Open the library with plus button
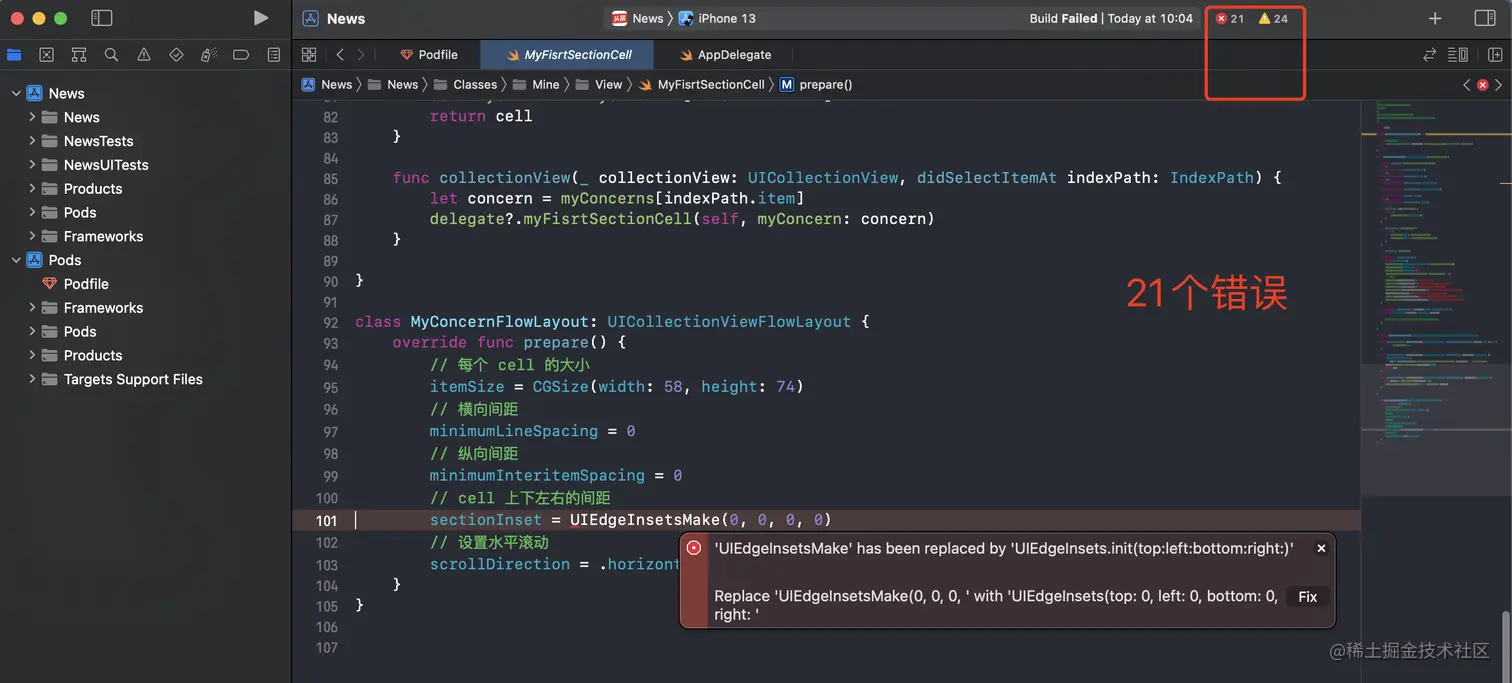Image resolution: width=1512 pixels, height=683 pixels. [x=1435, y=18]
